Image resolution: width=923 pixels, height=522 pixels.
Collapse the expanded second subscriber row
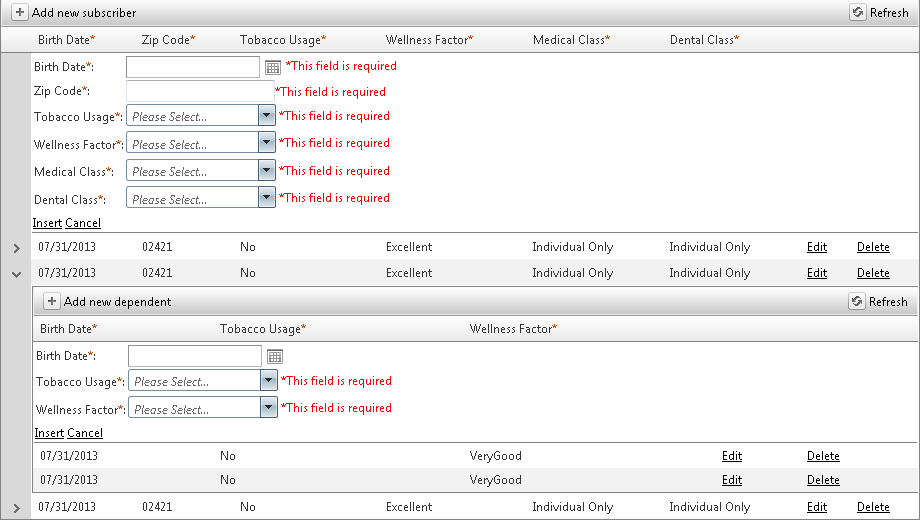pos(16,273)
